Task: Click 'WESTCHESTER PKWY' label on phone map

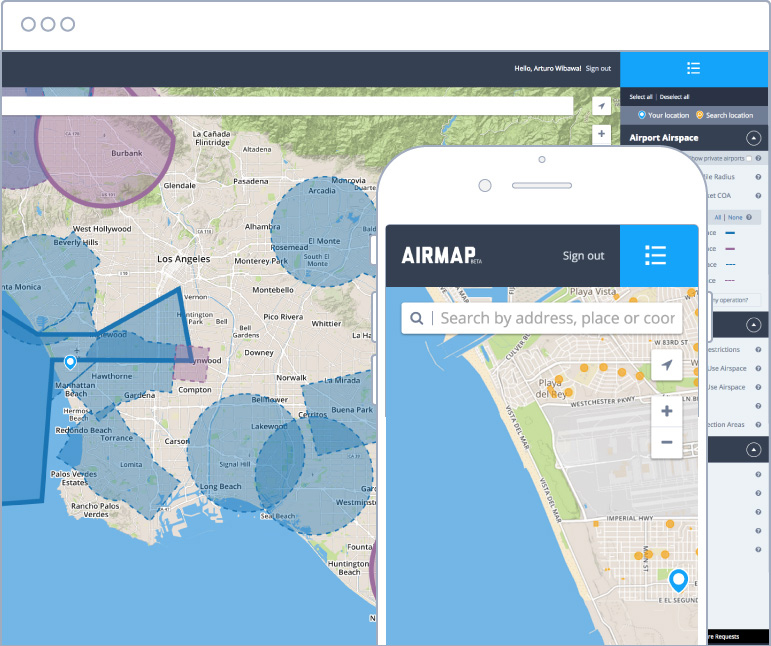Action: coord(603,401)
